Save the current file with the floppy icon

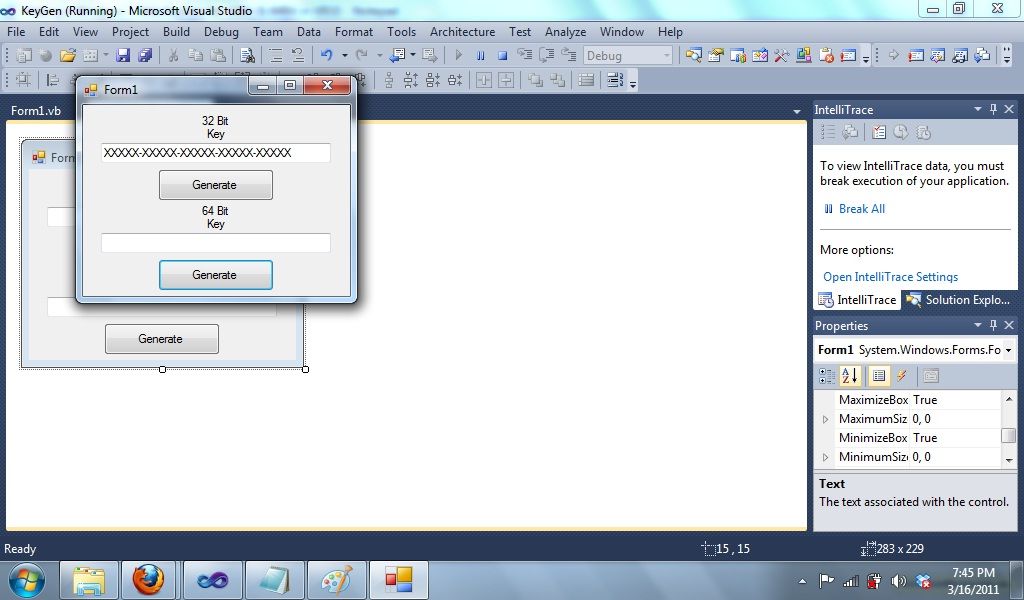pyautogui.click(x=123, y=56)
